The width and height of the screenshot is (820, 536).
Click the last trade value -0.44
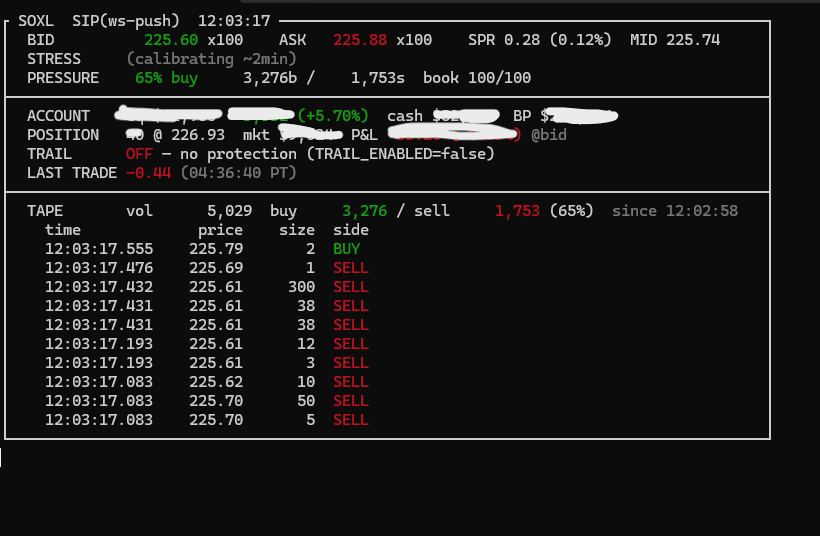pyautogui.click(x=149, y=173)
